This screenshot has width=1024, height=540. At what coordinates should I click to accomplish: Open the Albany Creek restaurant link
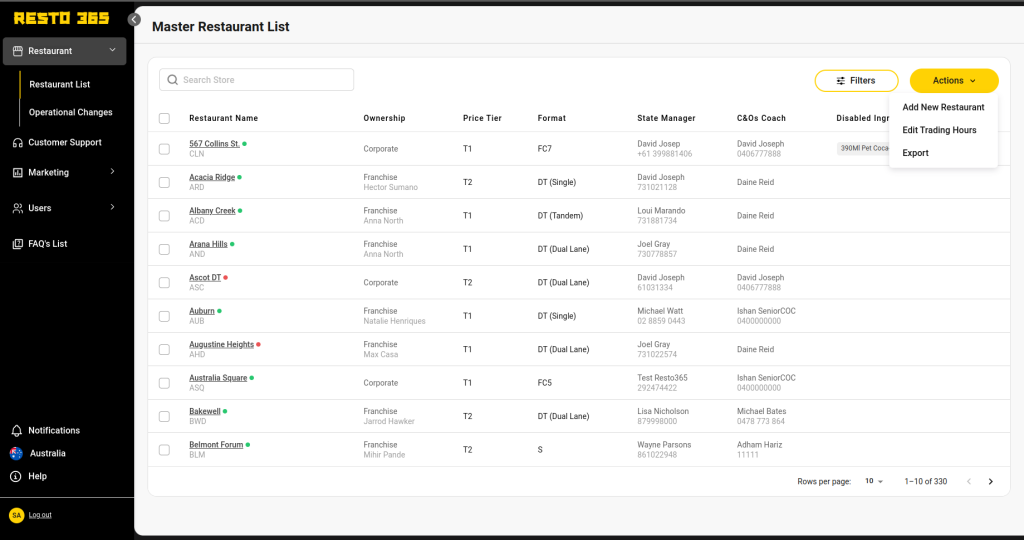[x=212, y=211]
